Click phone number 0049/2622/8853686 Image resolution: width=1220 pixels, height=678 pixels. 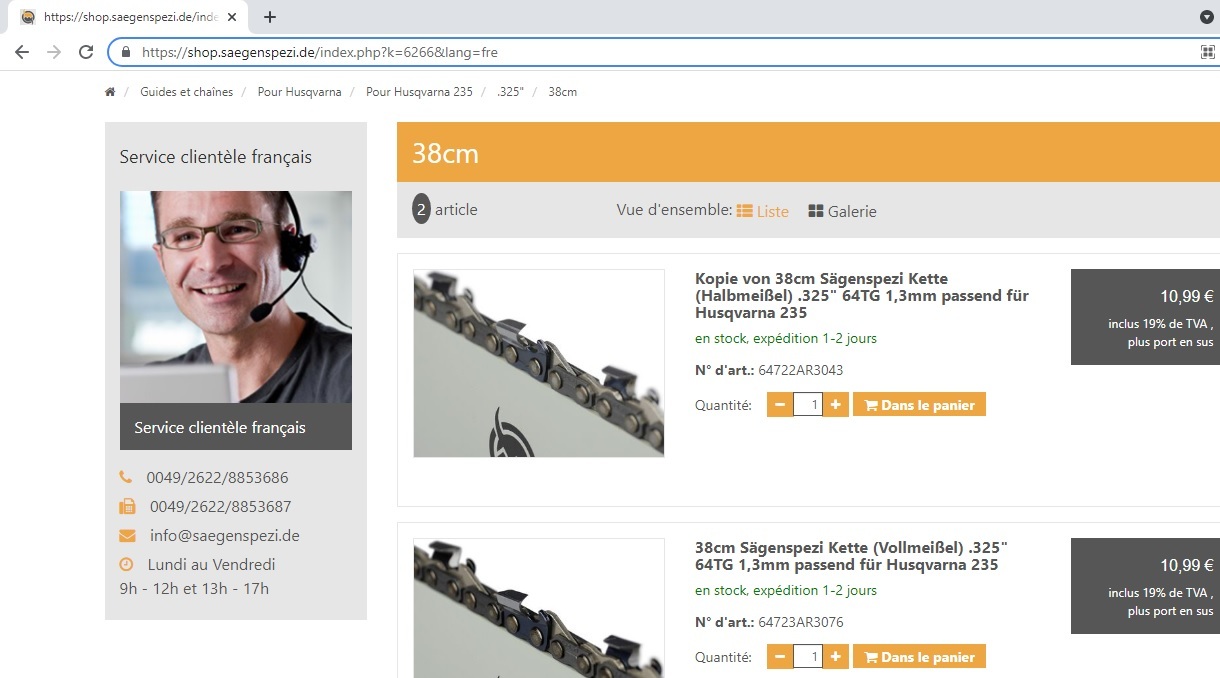217,478
